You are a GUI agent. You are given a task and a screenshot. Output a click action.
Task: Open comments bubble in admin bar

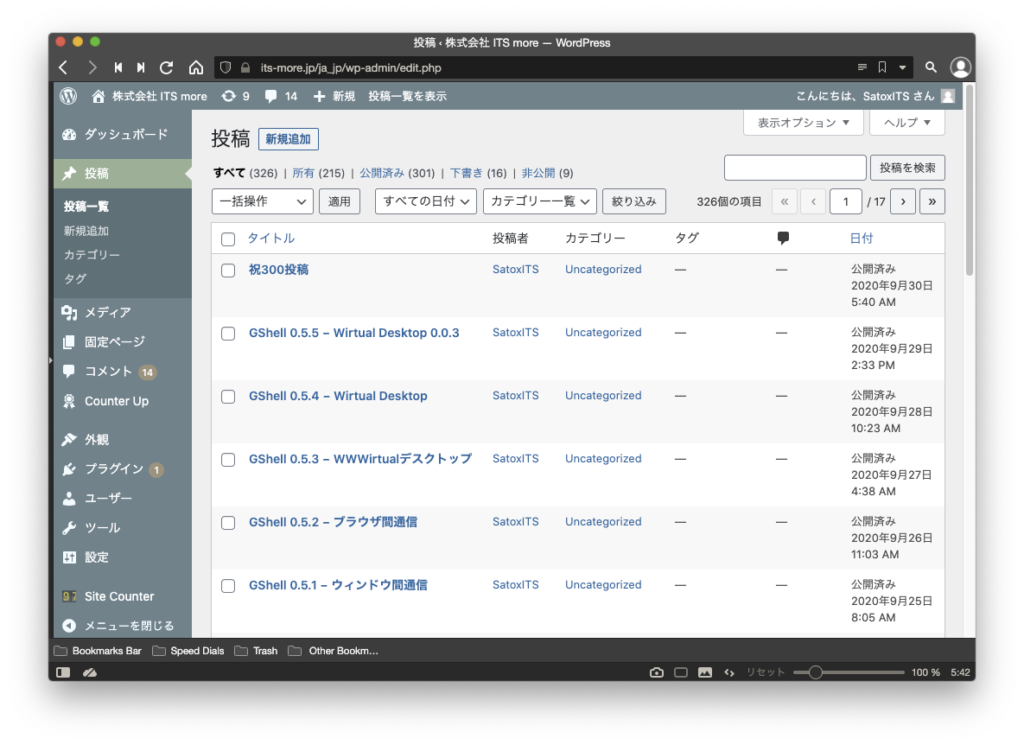(280, 96)
